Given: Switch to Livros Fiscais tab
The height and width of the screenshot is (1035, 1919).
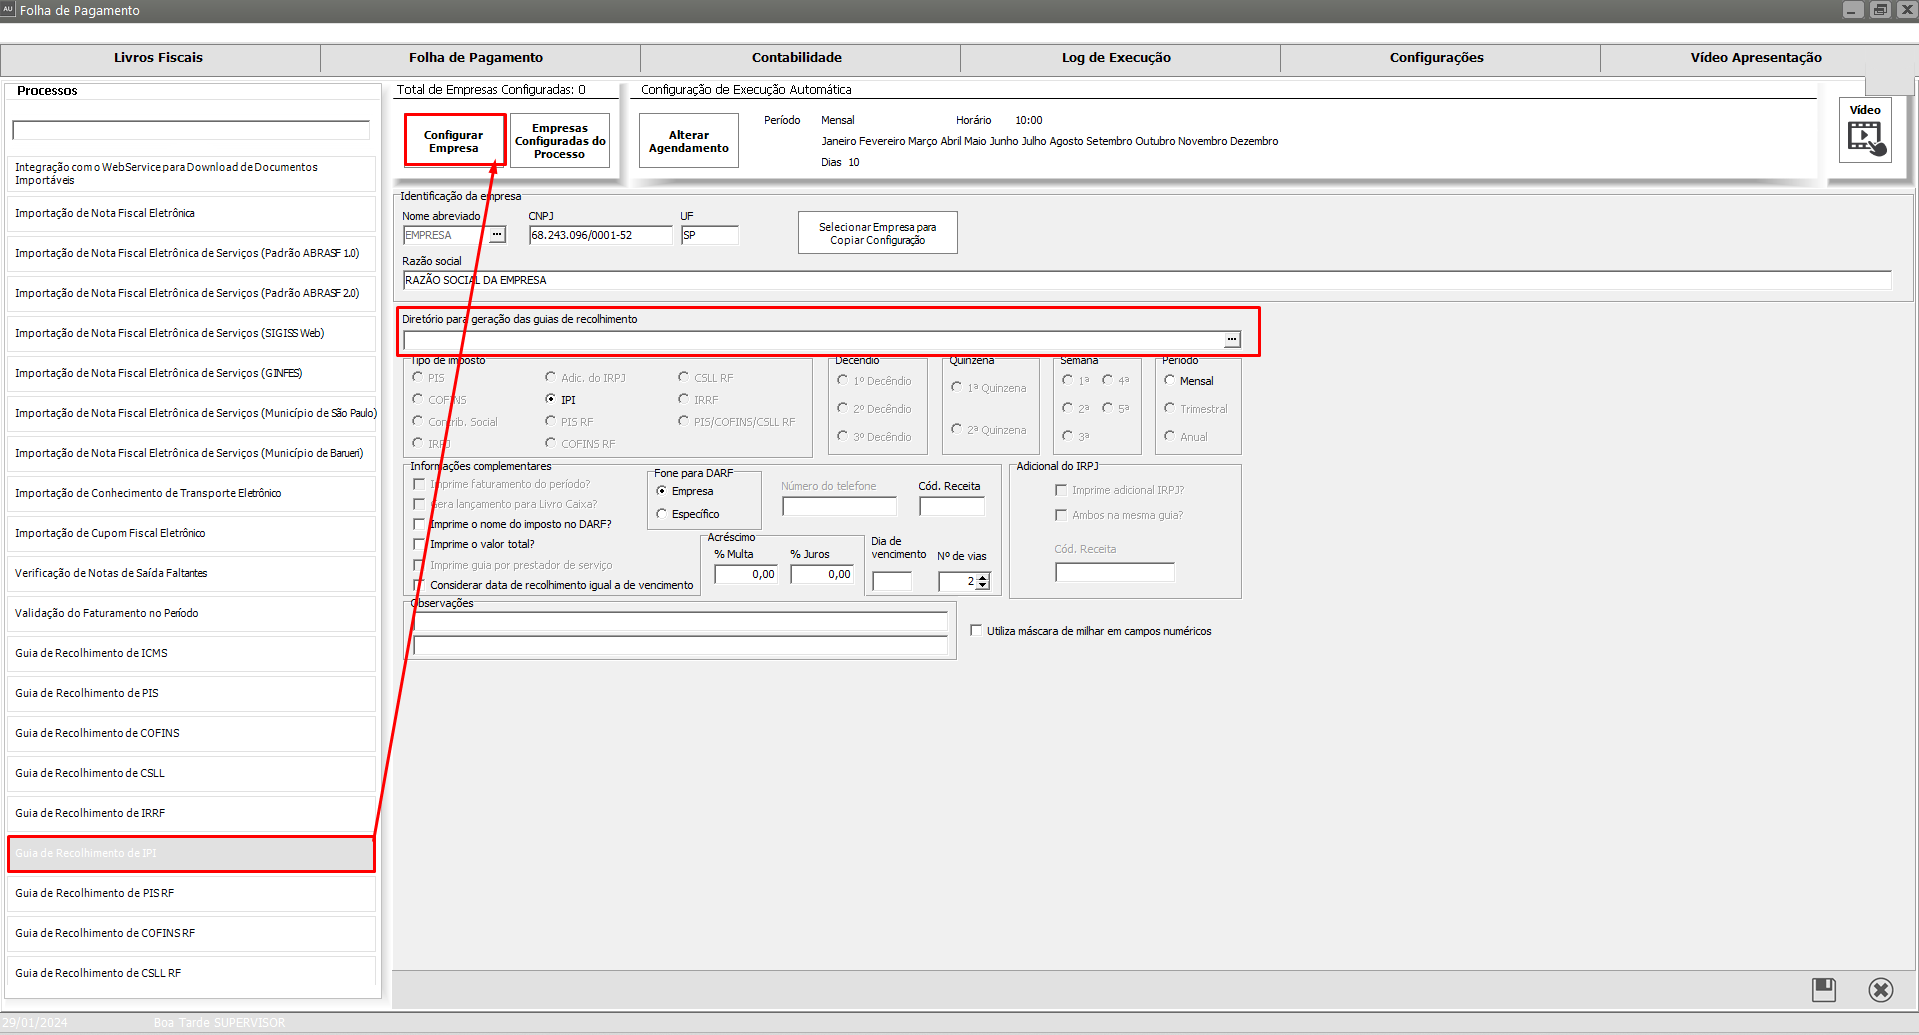Looking at the screenshot, I should click(159, 58).
